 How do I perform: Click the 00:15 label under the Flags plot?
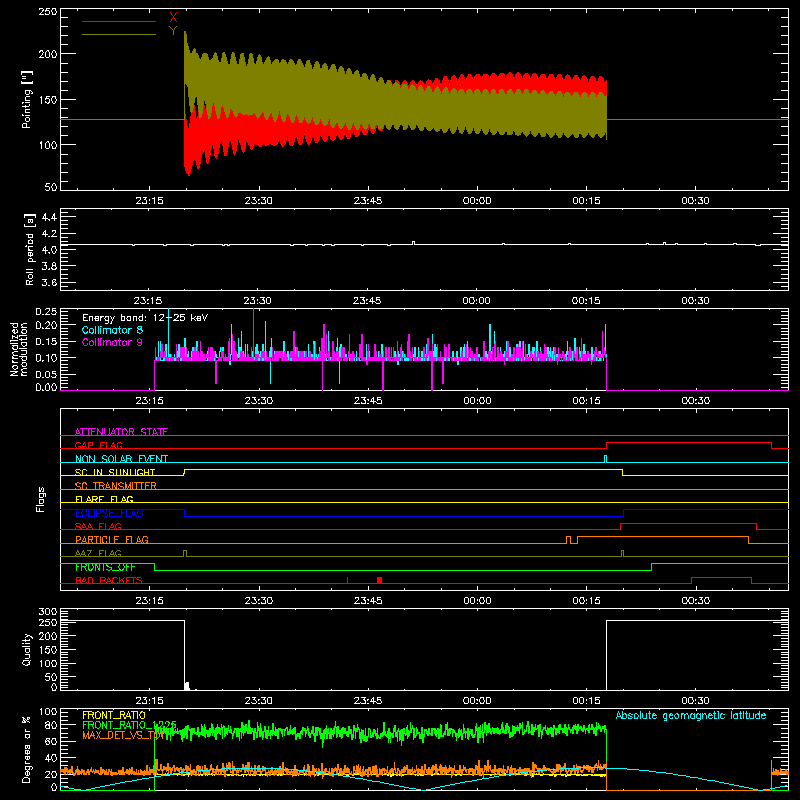click(586, 601)
